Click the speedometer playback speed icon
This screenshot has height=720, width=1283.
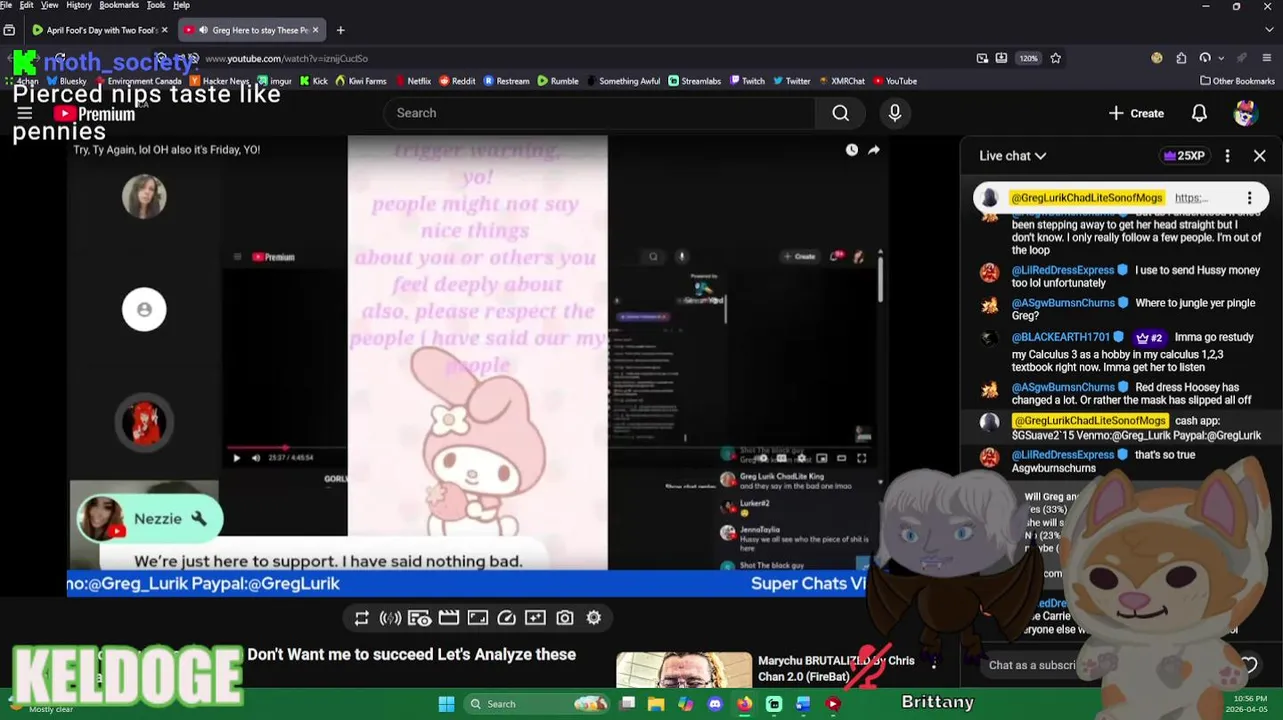507,618
